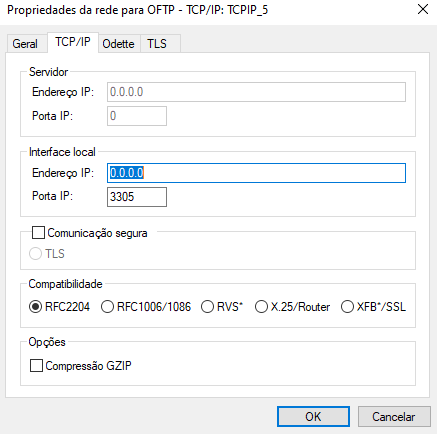Viewport: 437px width, 434px height.
Task: Click the dialog title bar text
Action: (x=137, y=10)
